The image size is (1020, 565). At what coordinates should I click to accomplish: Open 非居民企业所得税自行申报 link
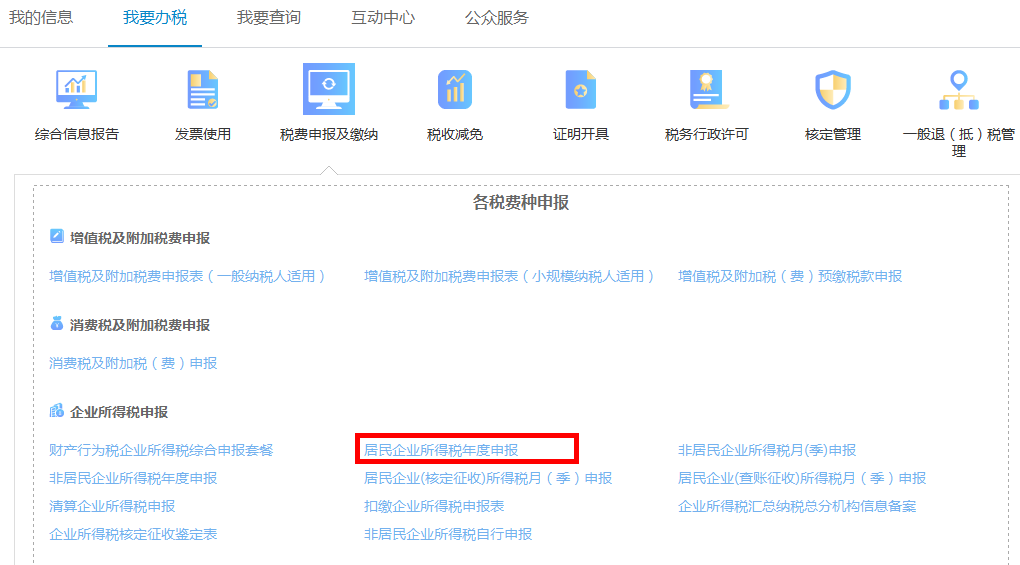coord(448,534)
